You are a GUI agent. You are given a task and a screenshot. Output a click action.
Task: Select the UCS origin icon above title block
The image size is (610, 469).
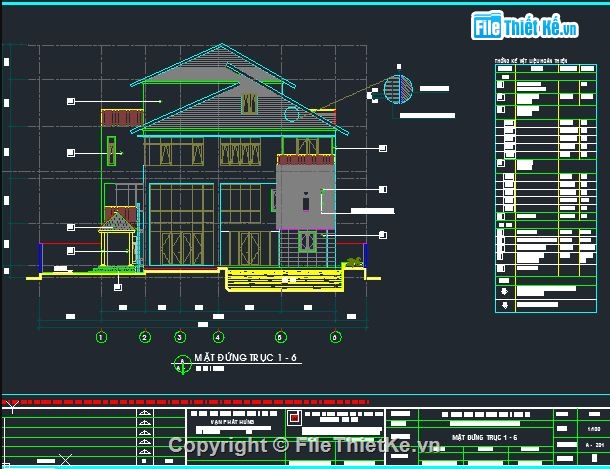coord(12,407)
